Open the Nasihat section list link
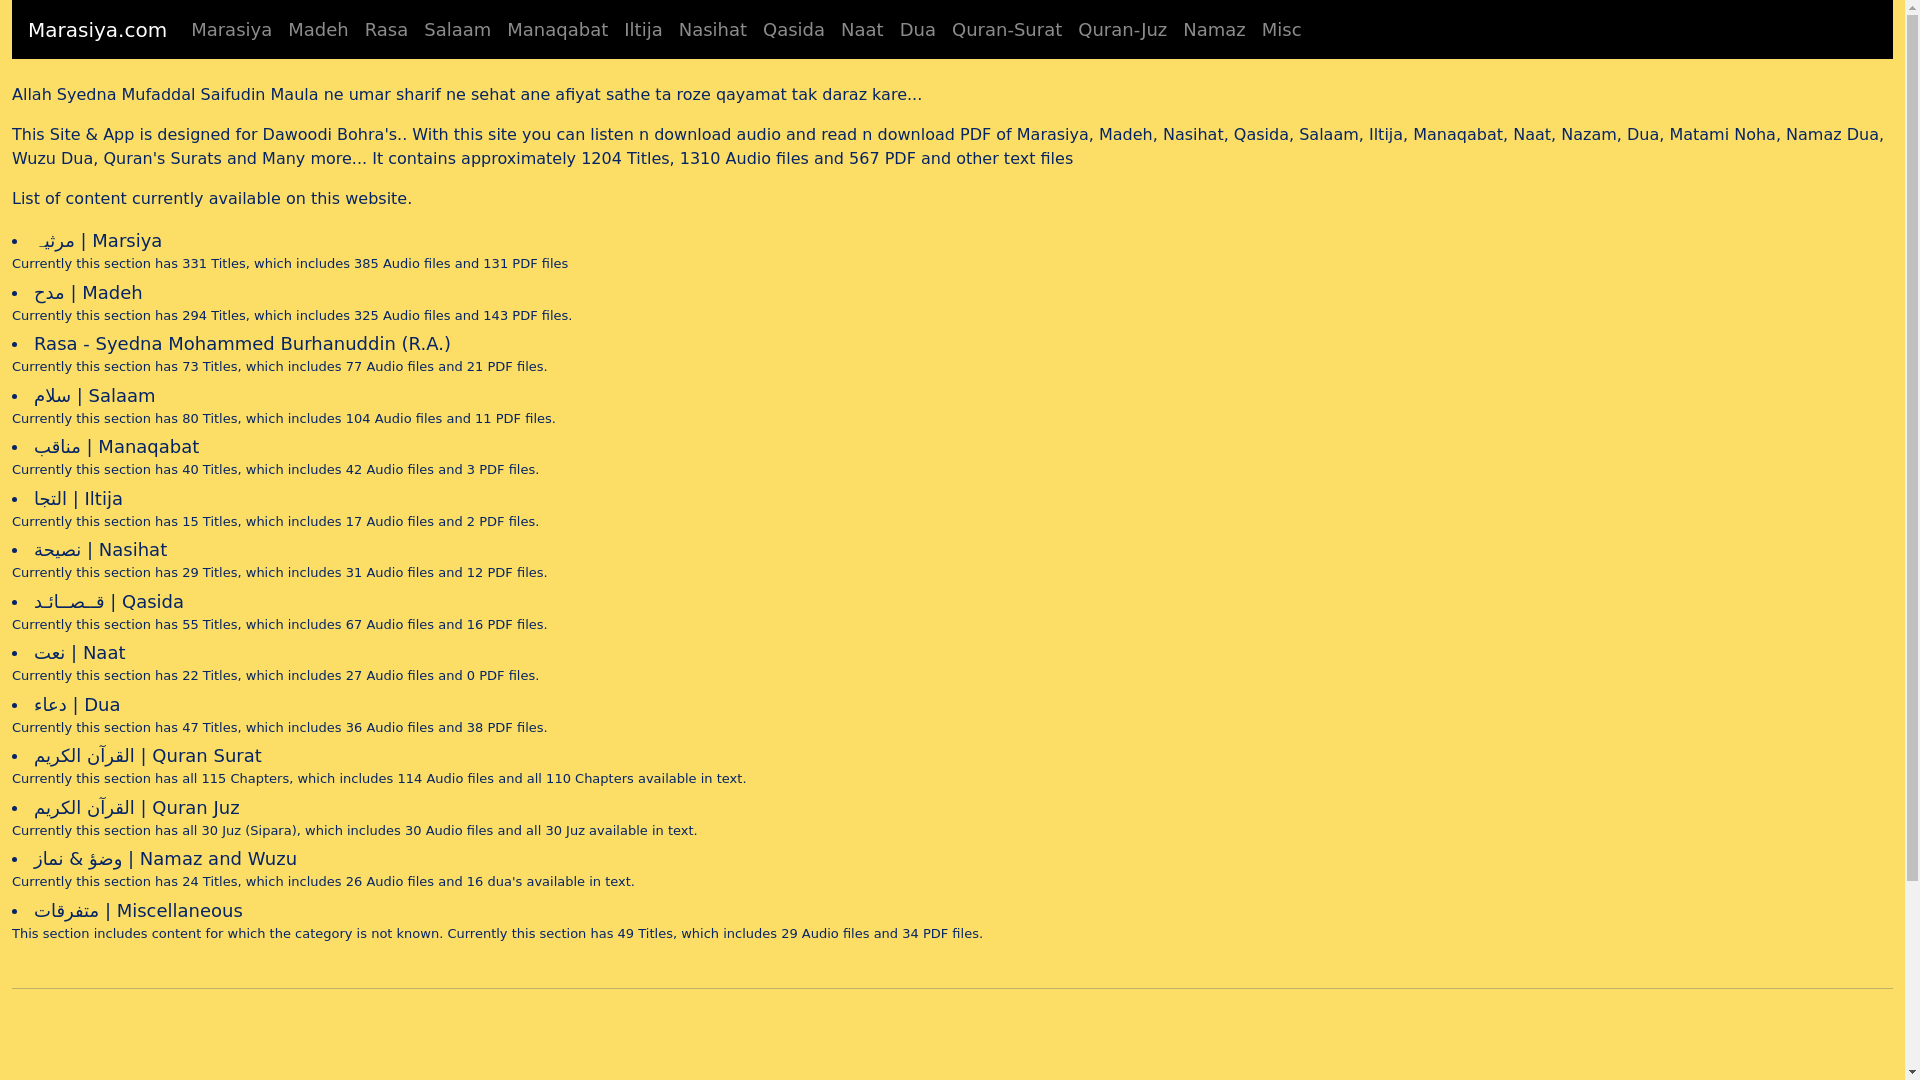This screenshot has height=1080, width=1920. click(x=100, y=550)
